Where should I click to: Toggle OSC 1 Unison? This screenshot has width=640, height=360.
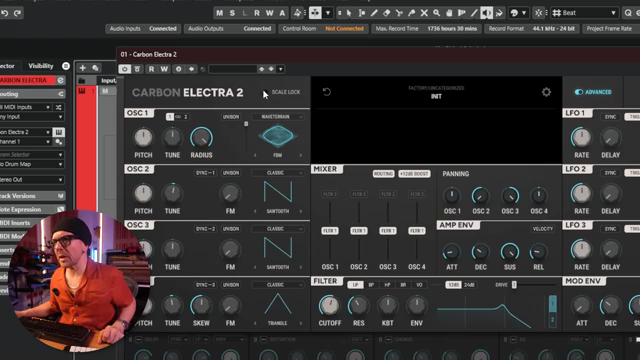231,117
